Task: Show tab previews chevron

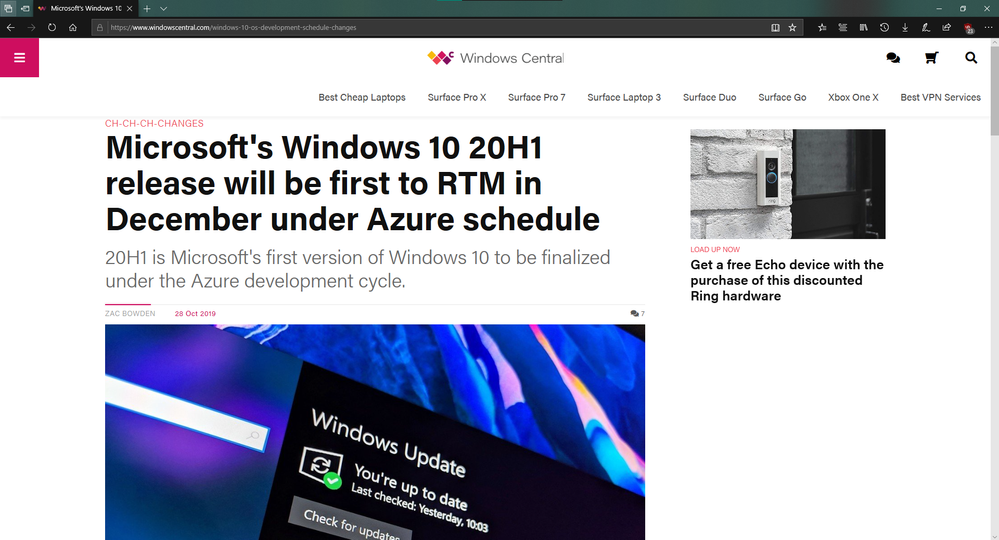Action: click(x=163, y=8)
